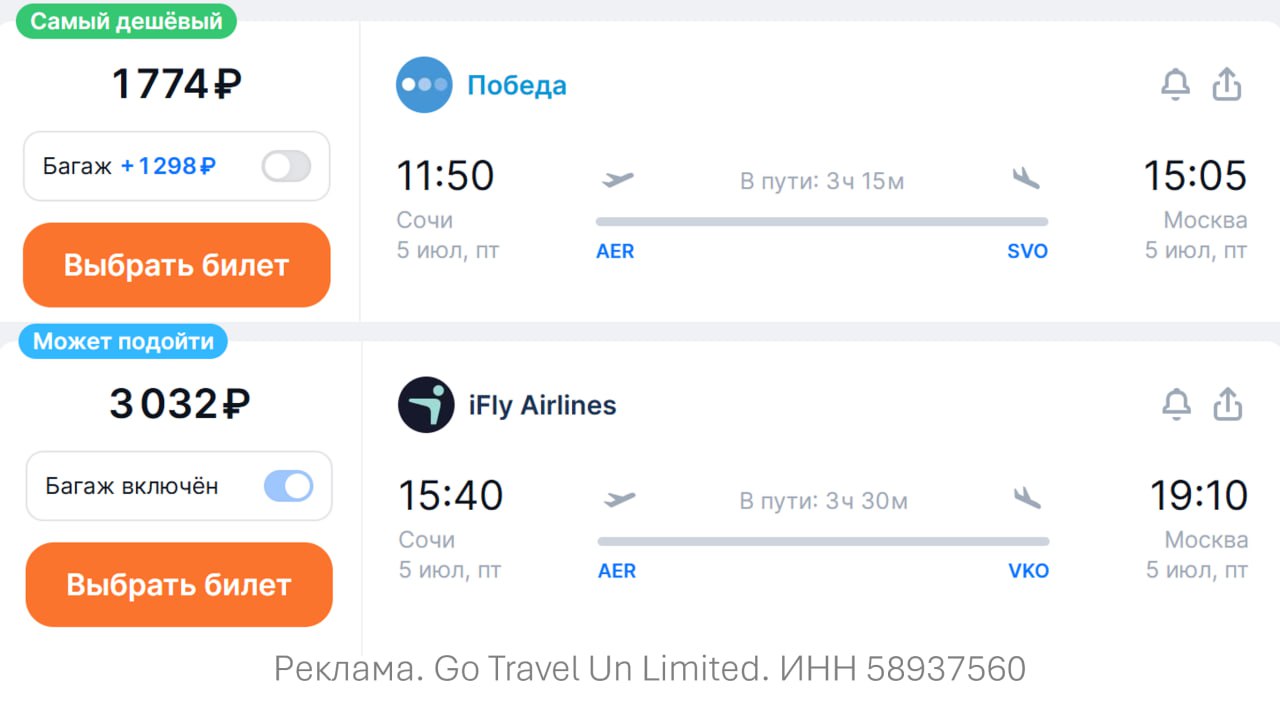Click the share icon on iFly Airlines ticket
Screen dimensions: 1280x714
click(x=1228, y=405)
